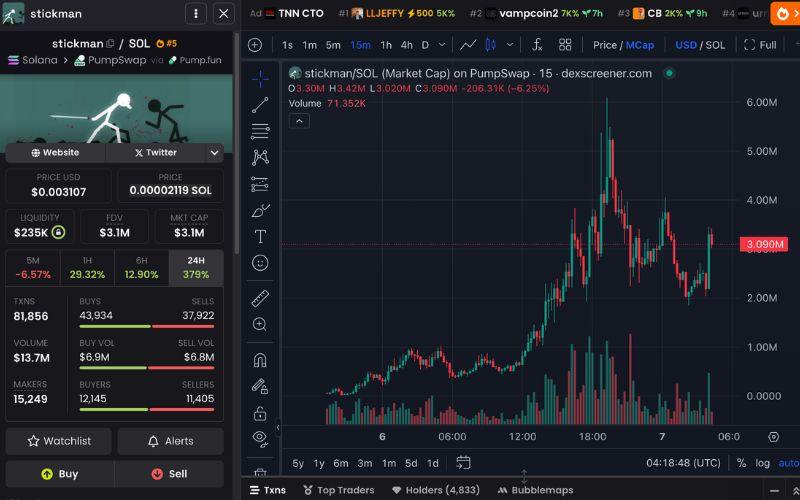Viewport: 800px width, 500px height.
Task: Select the ruler measure tool
Action: click(260, 298)
